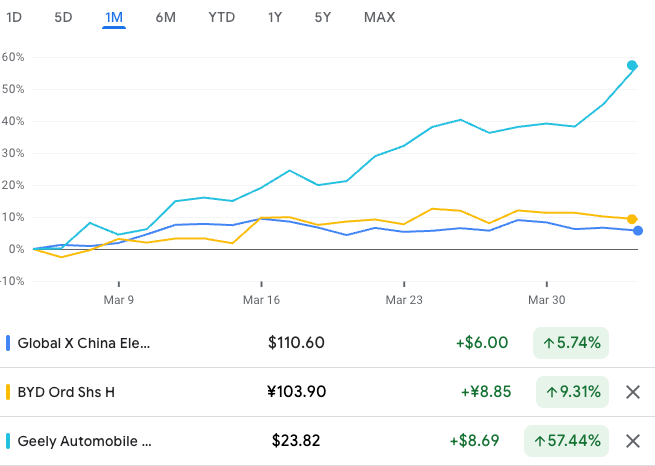Image resolution: width=655 pixels, height=466 pixels.
Task: Select the 1M time range tab
Action: [114, 17]
